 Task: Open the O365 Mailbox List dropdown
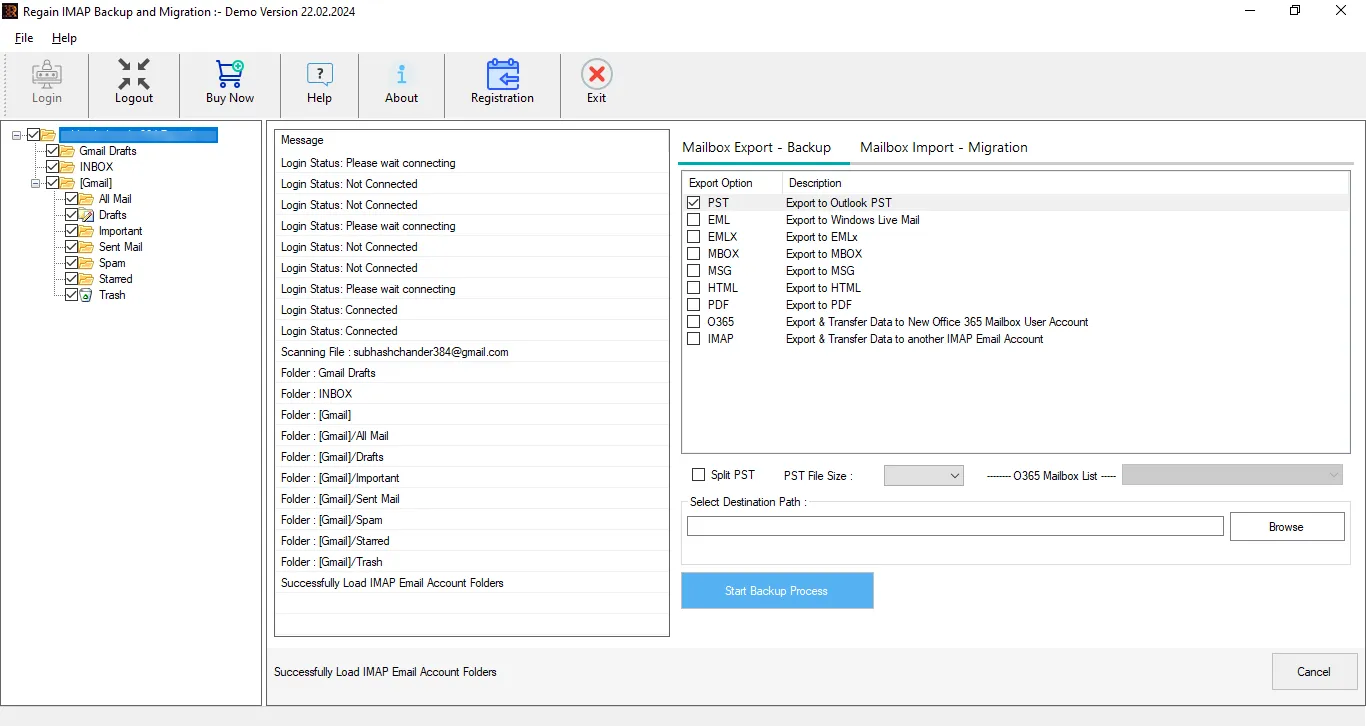(x=1233, y=476)
